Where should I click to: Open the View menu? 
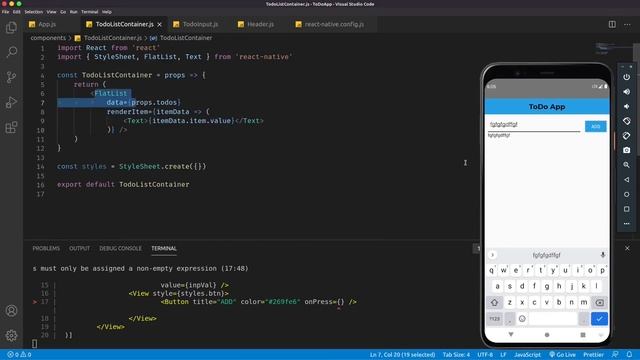tap(51, 12)
